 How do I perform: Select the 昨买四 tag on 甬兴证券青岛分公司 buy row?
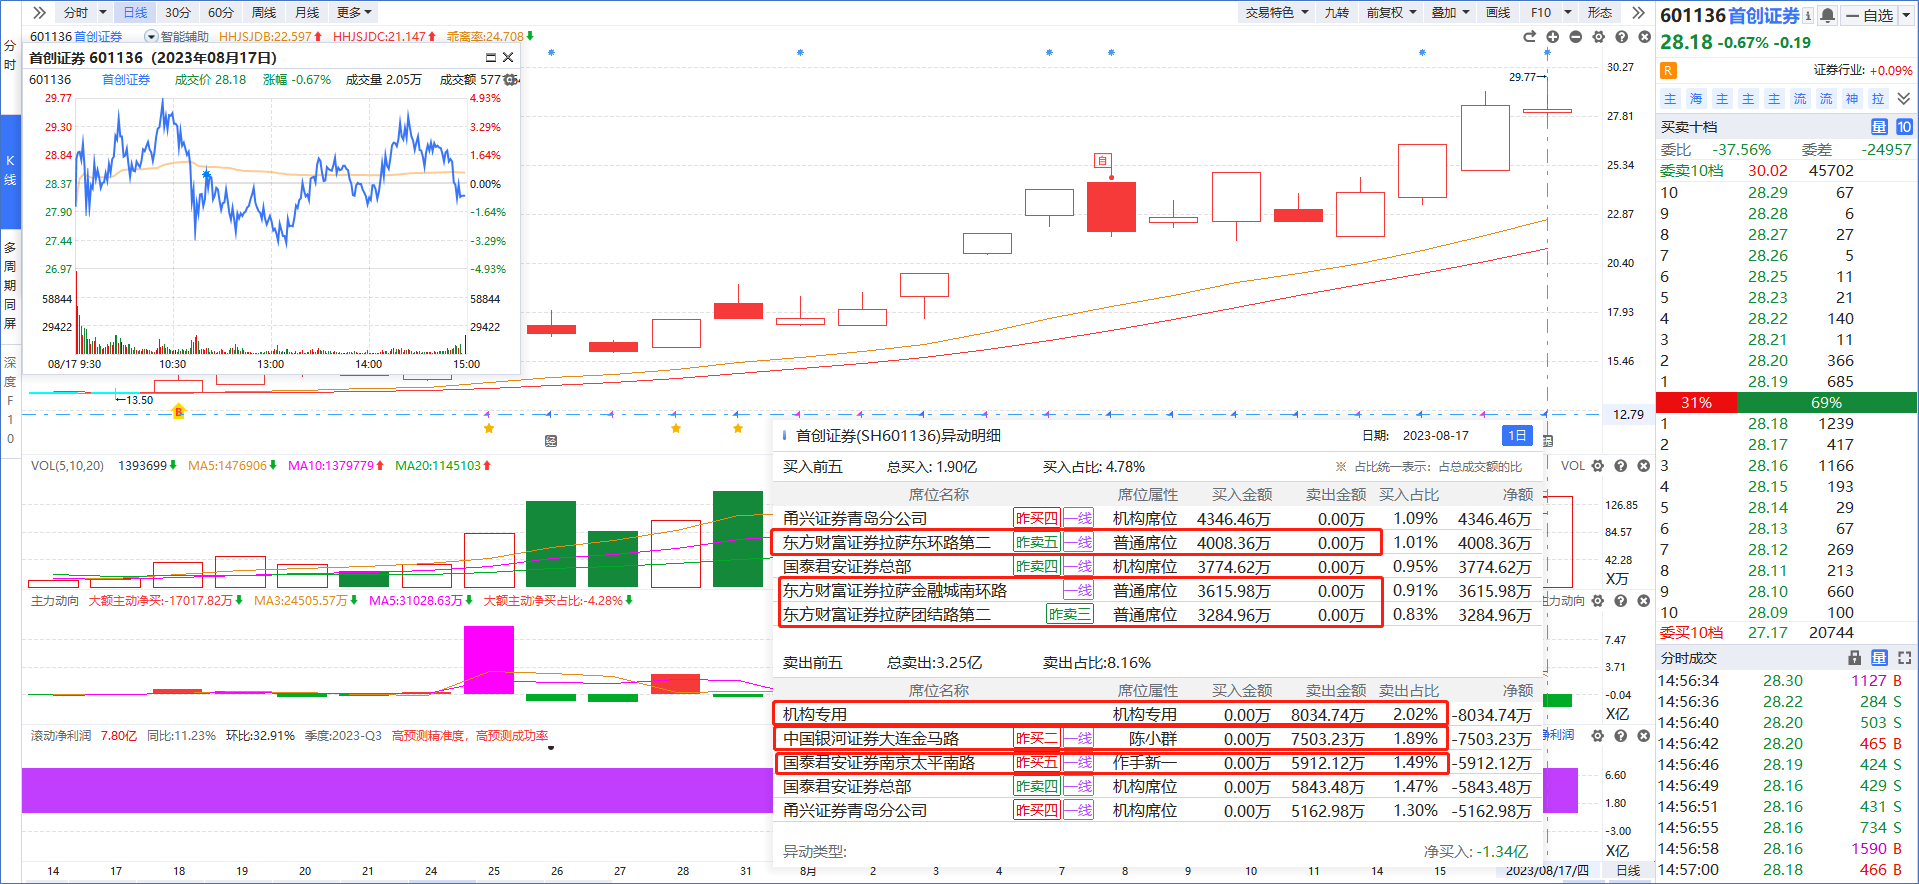tap(1036, 519)
